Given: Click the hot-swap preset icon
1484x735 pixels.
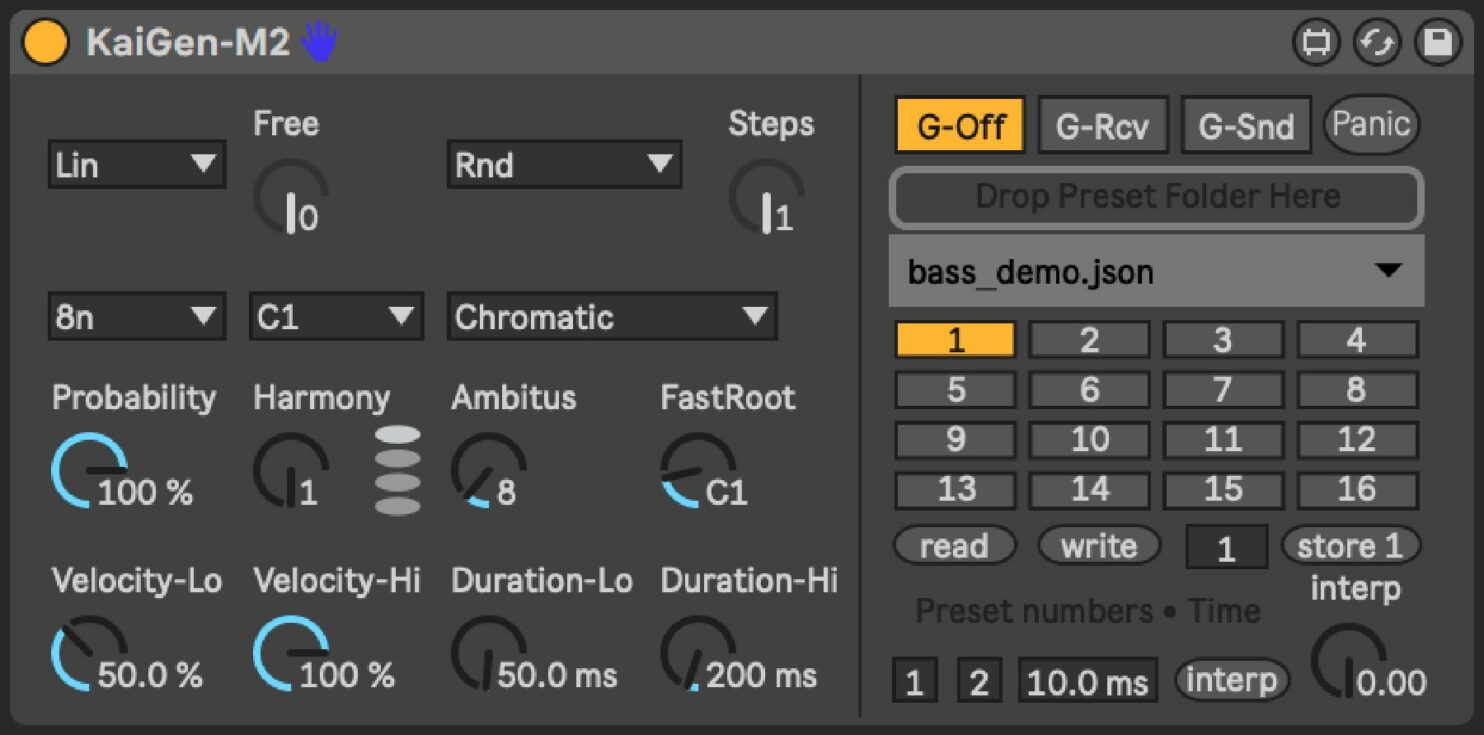Looking at the screenshot, I should [1377, 44].
